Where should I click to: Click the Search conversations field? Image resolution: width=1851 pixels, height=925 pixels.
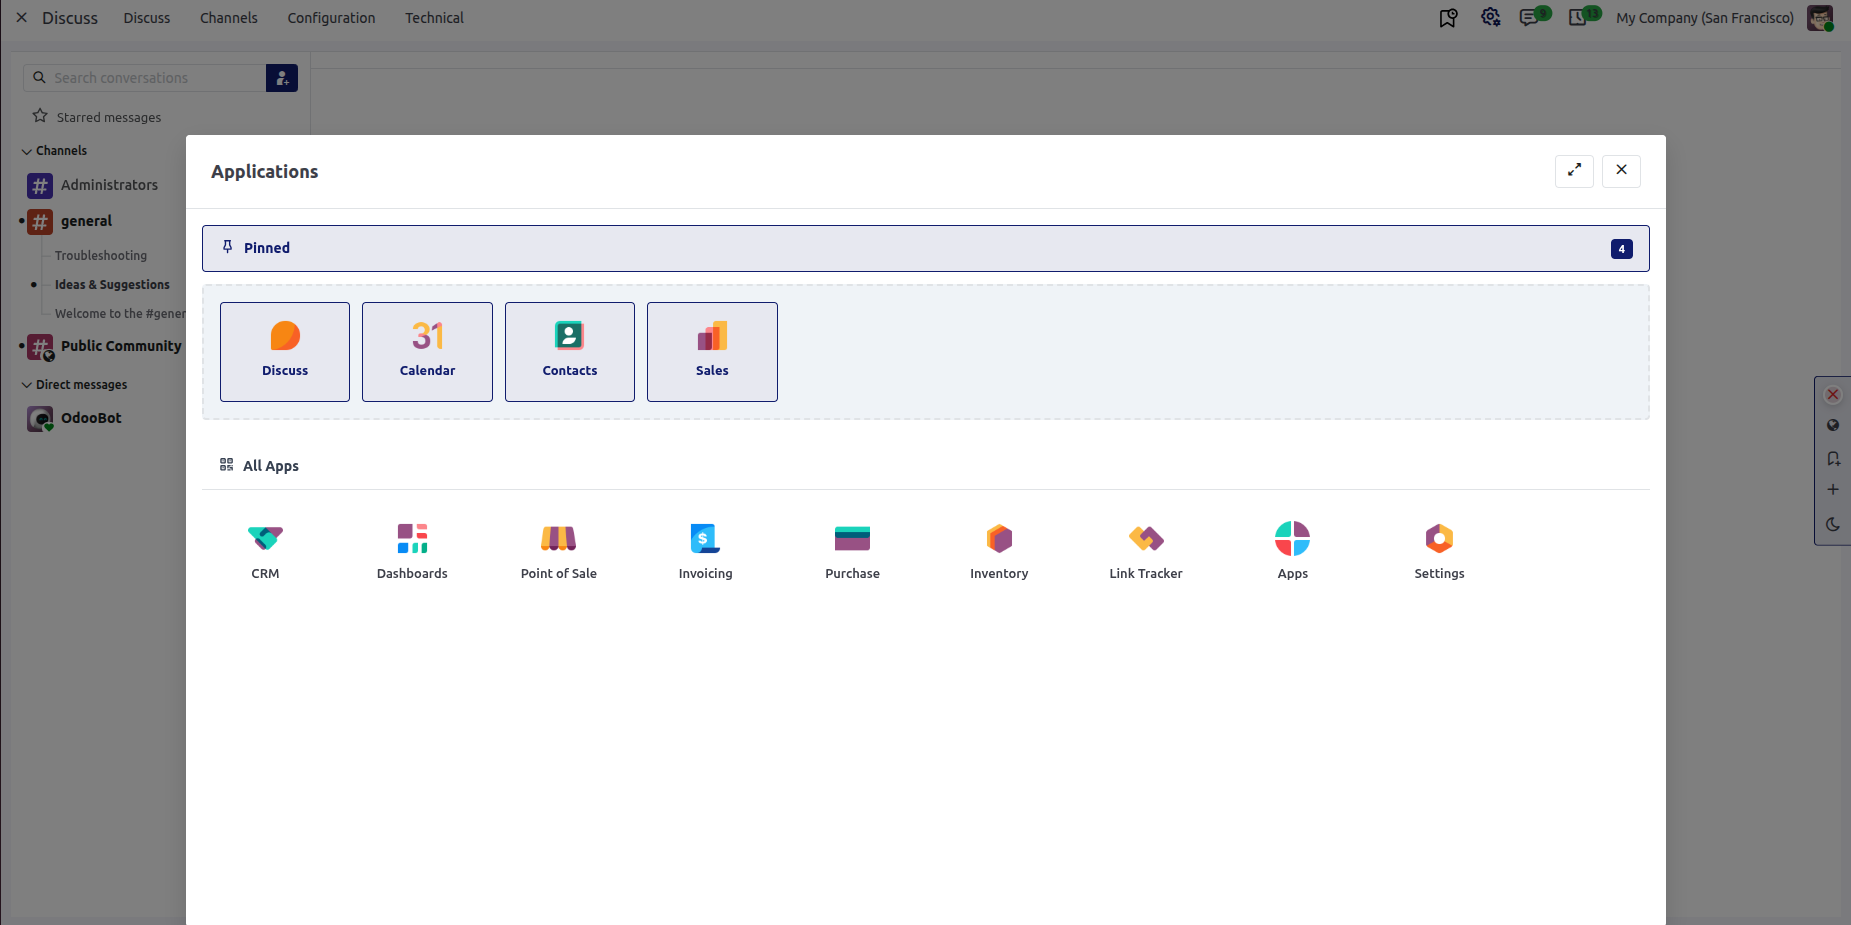(145, 78)
